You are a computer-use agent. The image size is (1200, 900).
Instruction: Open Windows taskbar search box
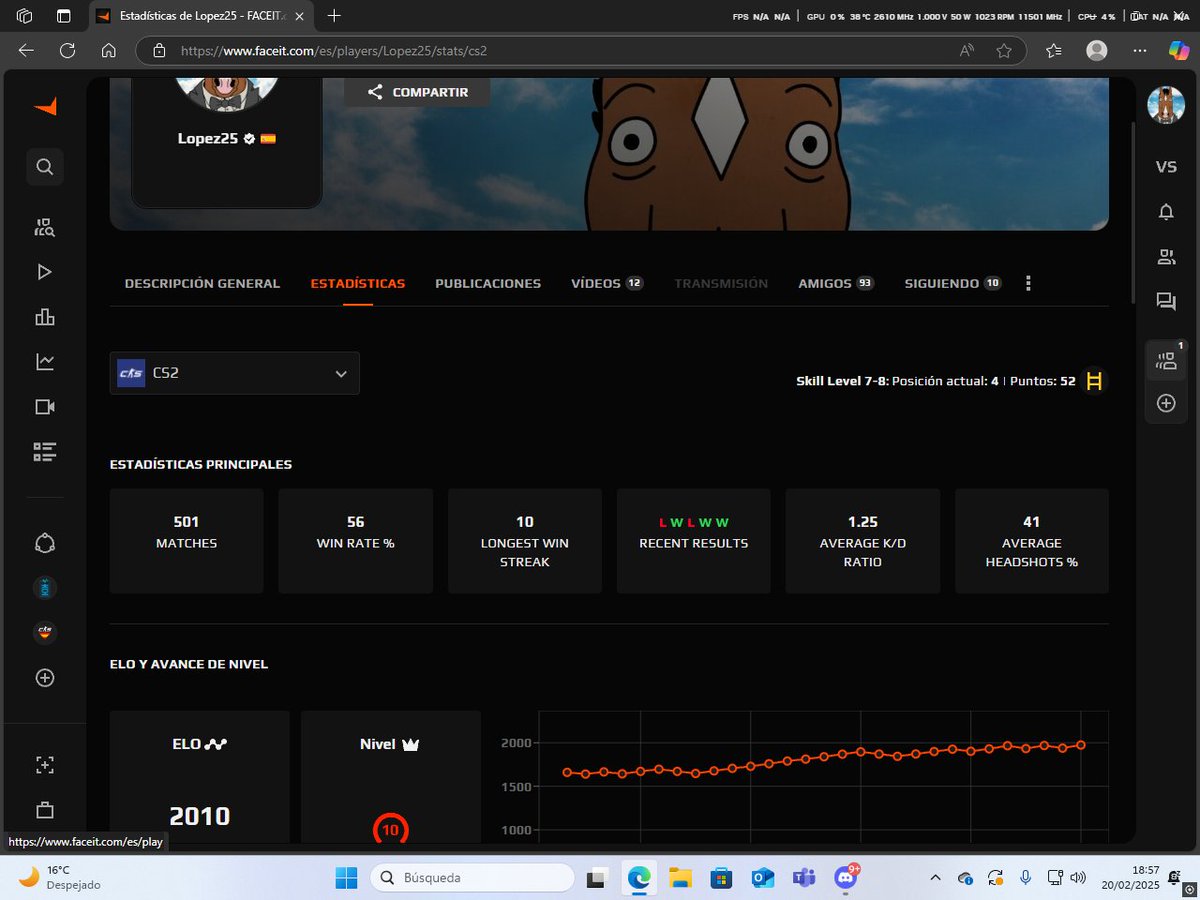472,878
